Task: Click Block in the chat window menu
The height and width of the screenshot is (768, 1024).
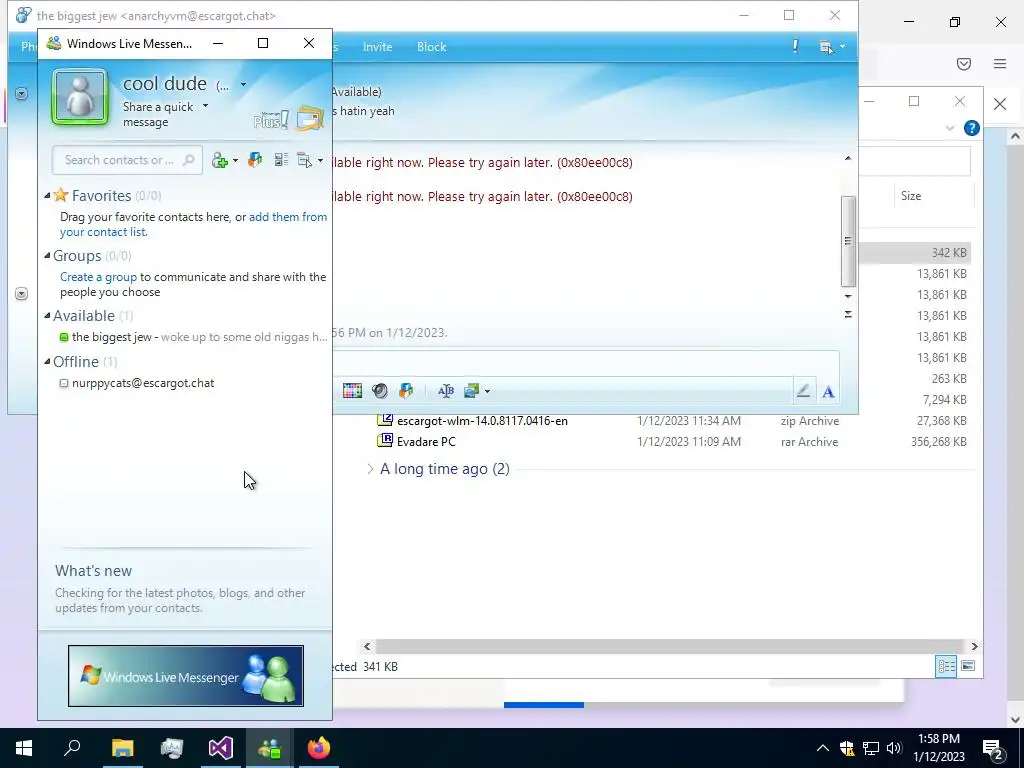Action: pos(431,47)
